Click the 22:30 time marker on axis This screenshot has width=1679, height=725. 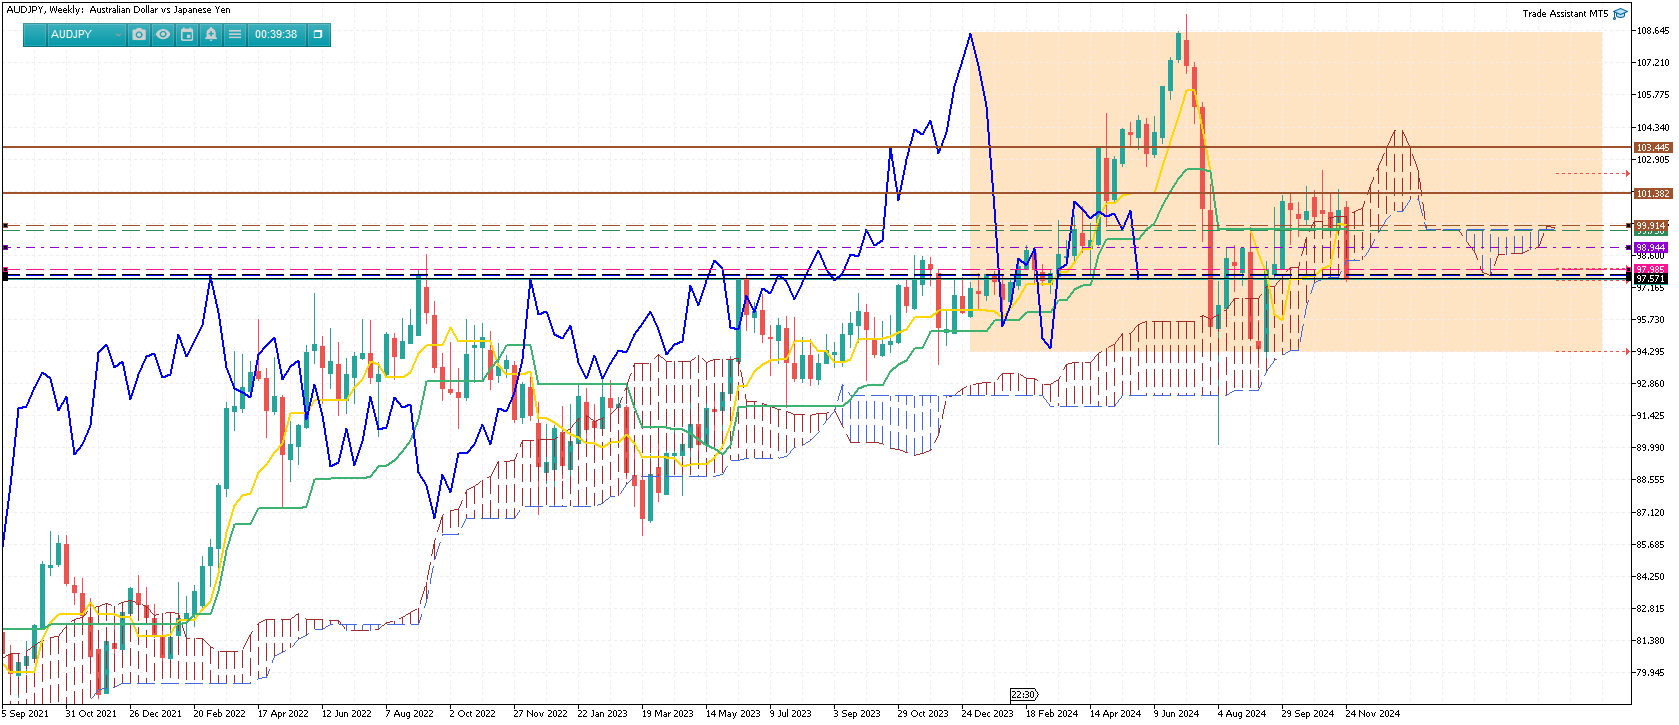tap(1023, 694)
